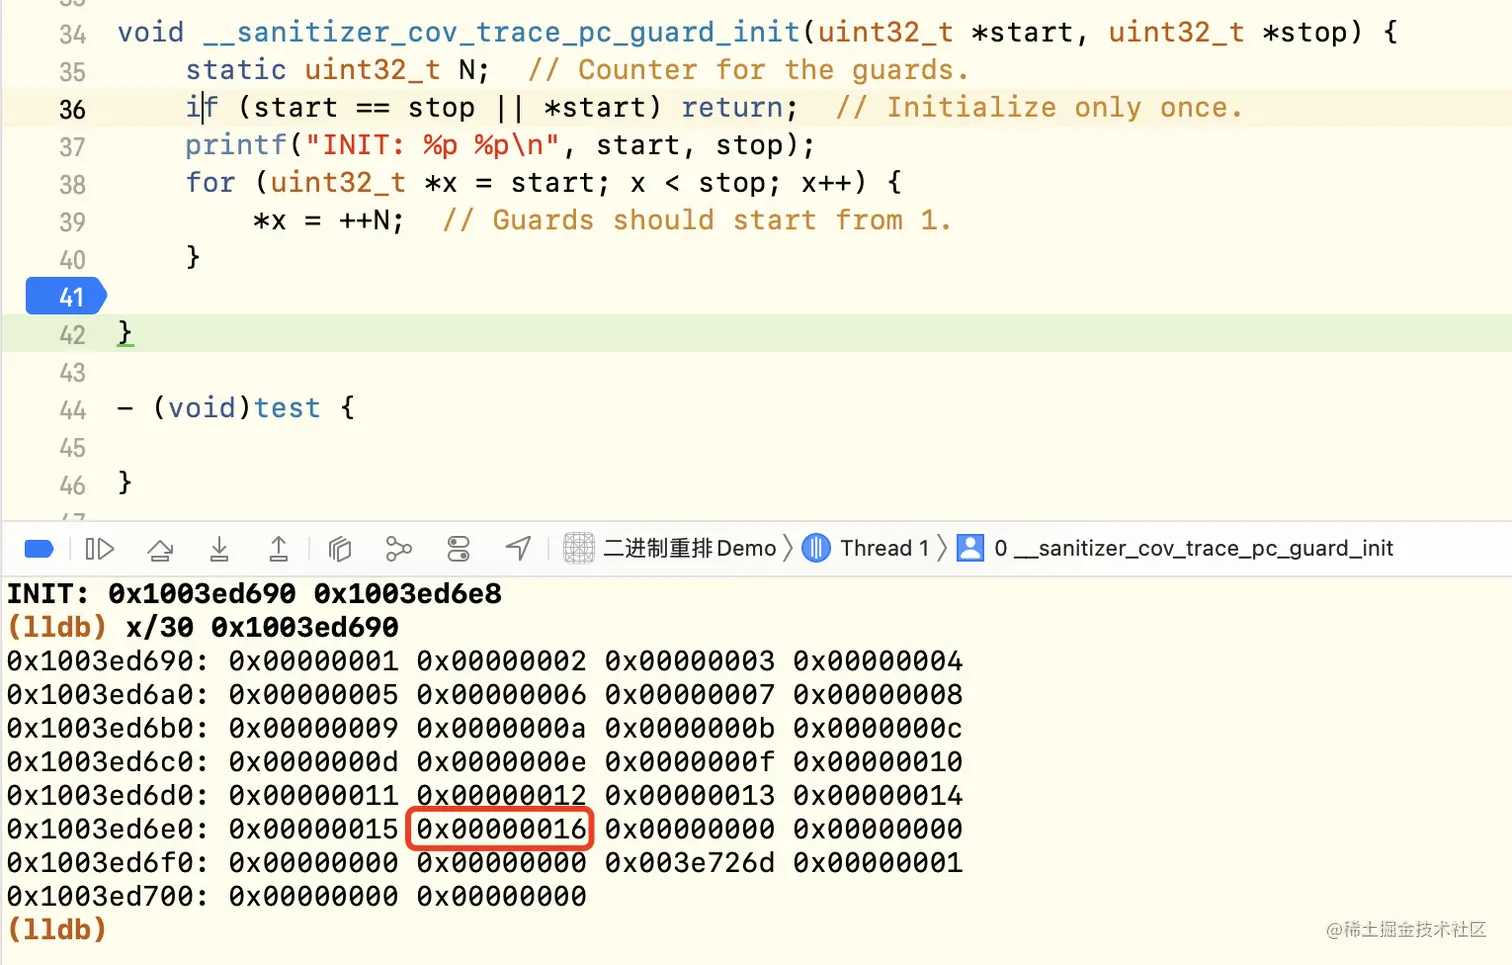Click the x/30 0x1003ed690 command text
Screen dimensions: 1512x965
[262, 627]
